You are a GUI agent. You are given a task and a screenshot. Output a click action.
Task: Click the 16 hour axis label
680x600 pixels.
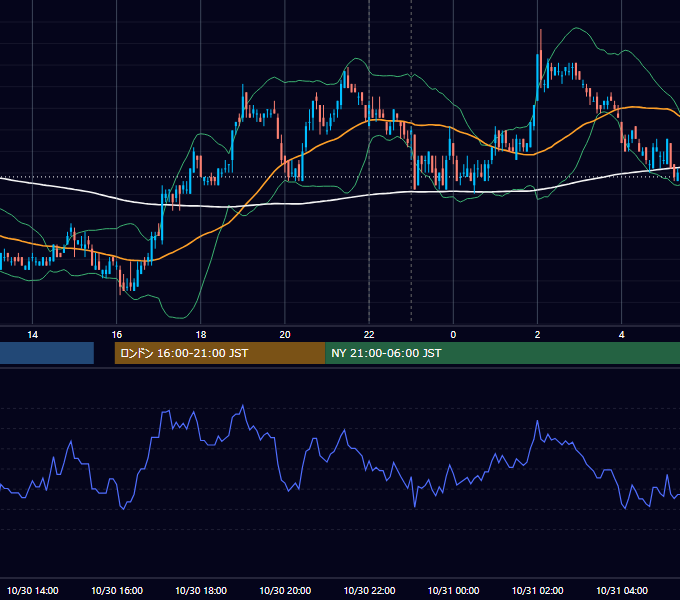click(x=117, y=335)
